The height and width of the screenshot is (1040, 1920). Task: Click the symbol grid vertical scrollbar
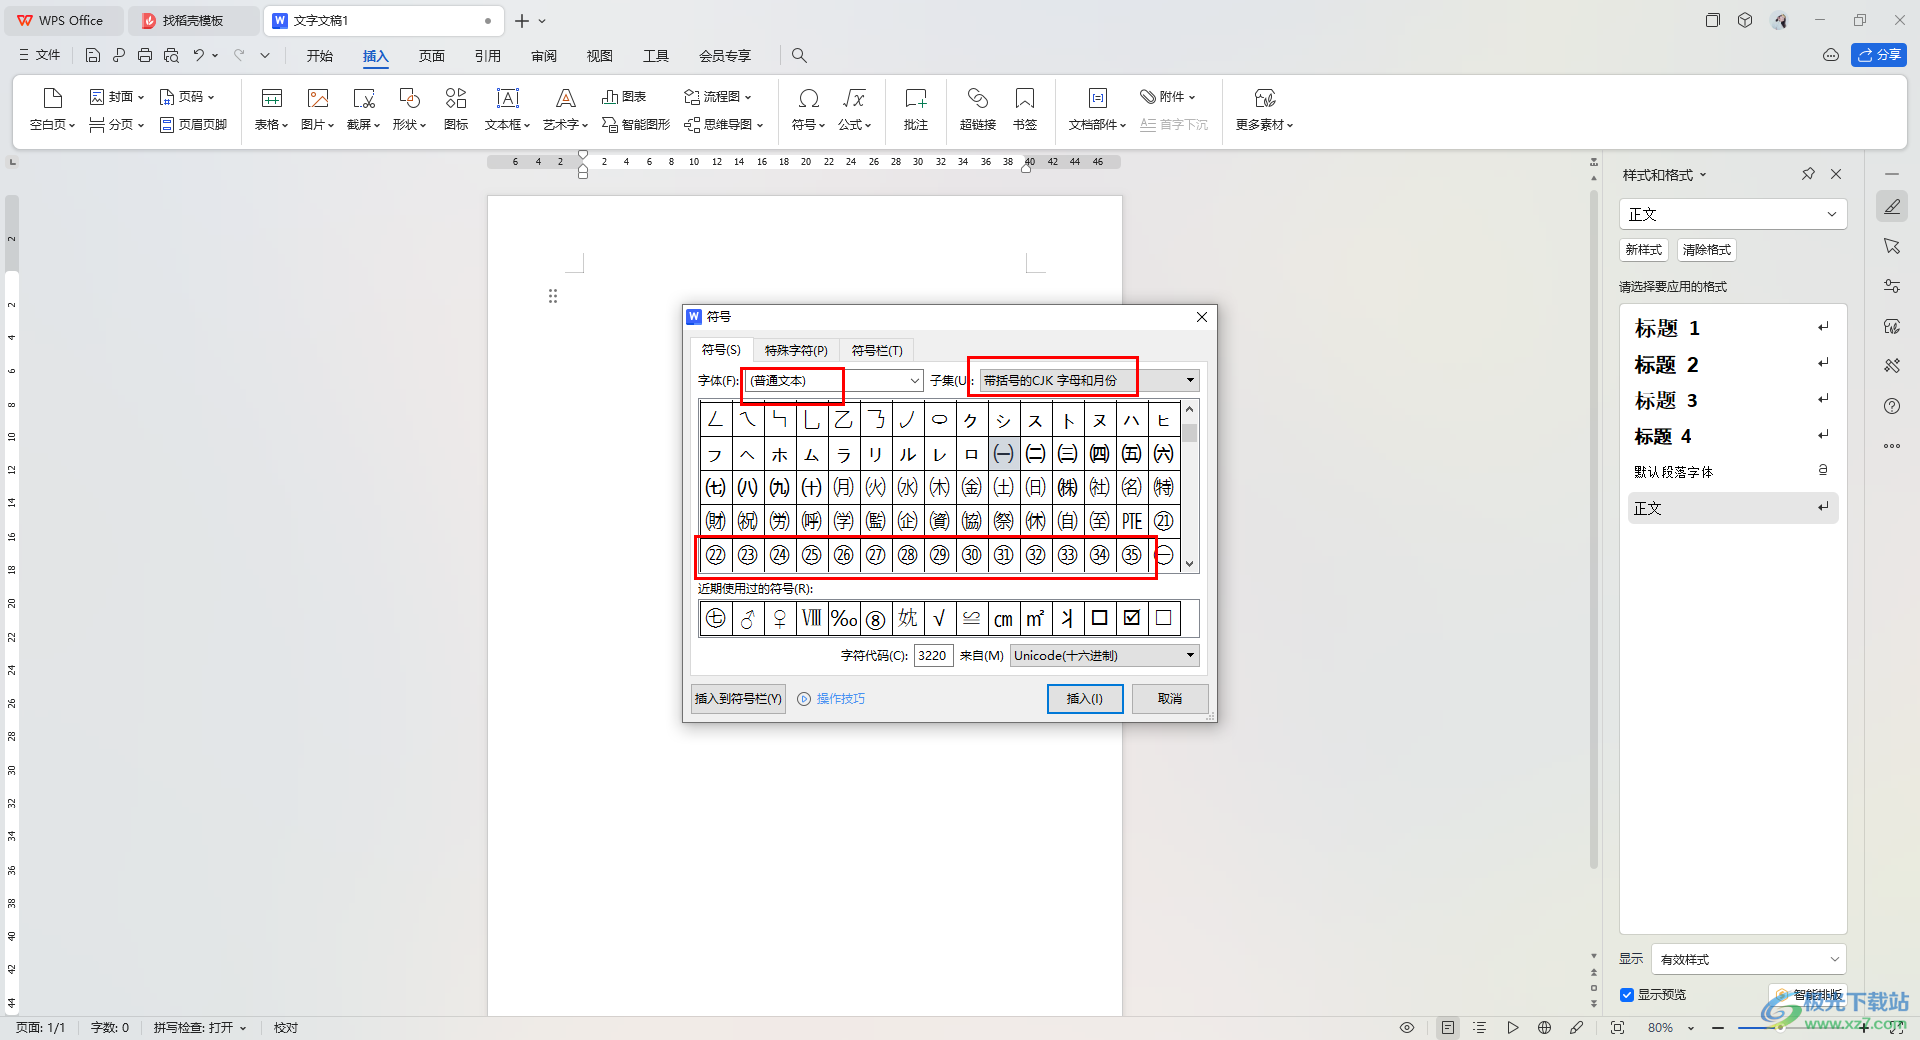[1190, 487]
